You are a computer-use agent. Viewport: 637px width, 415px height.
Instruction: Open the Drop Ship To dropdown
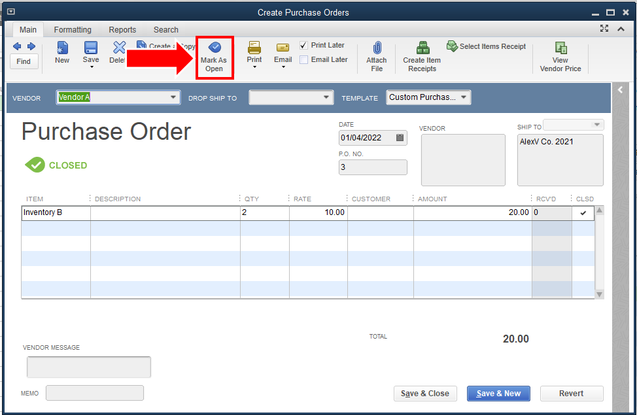326,97
